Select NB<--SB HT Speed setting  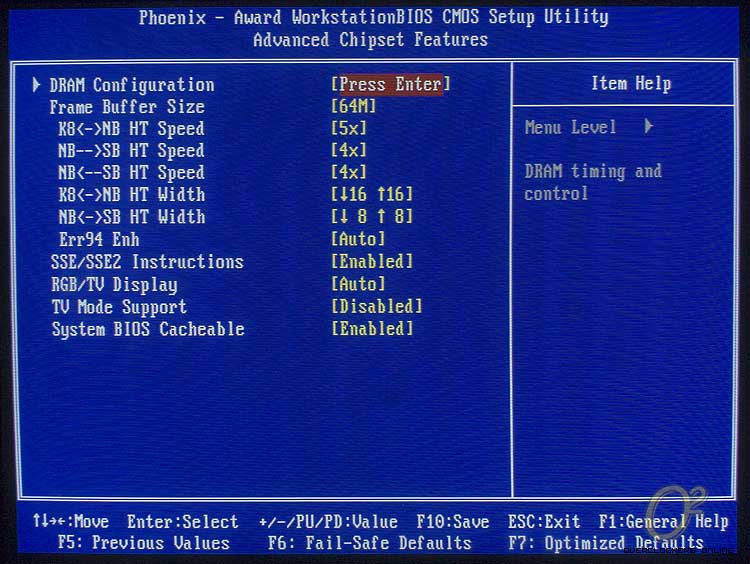[x=131, y=173]
